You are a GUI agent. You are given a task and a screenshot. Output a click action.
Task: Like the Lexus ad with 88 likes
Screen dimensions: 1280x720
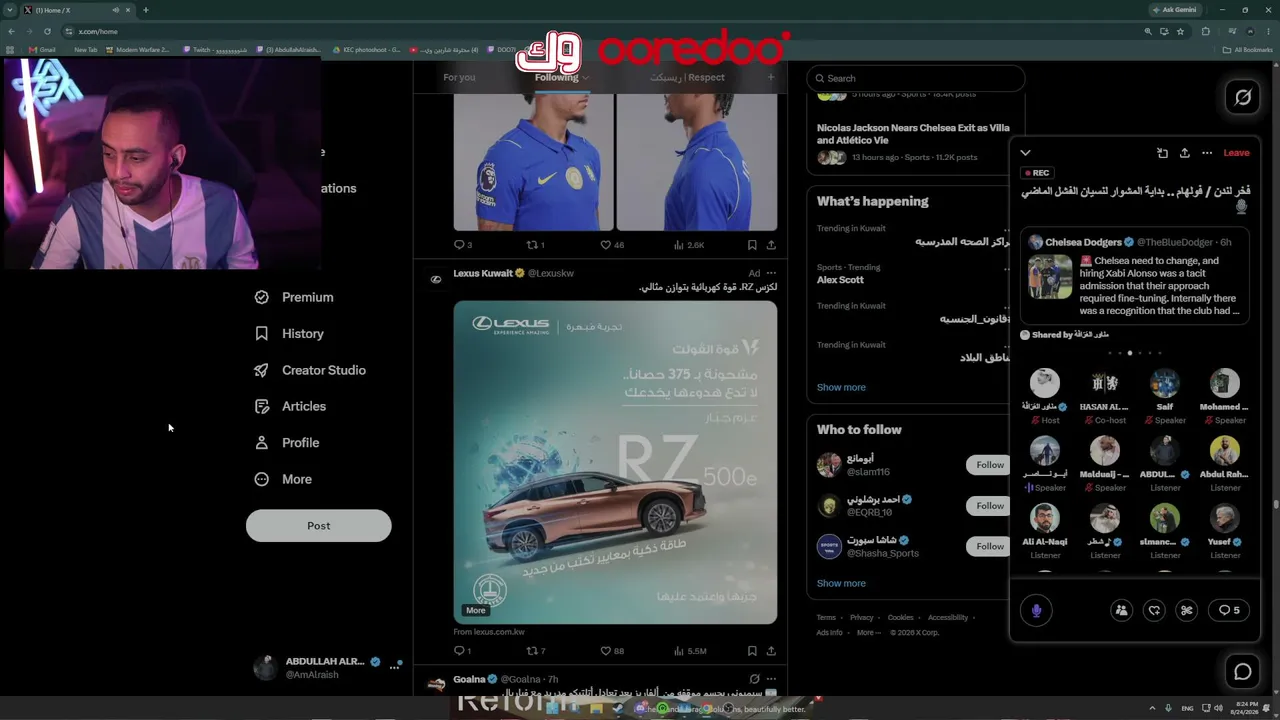pyautogui.click(x=611, y=651)
